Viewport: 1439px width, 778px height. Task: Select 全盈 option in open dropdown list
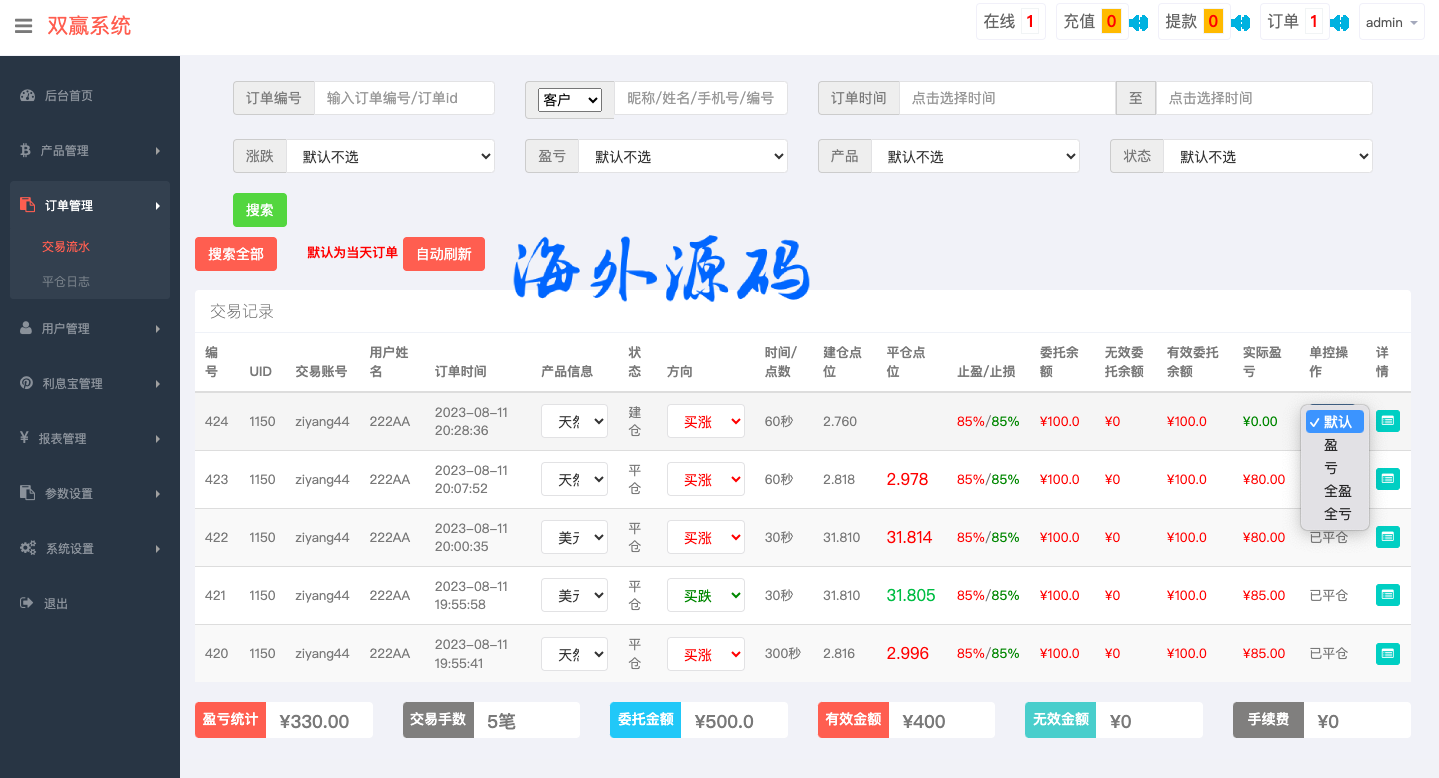(1337, 491)
